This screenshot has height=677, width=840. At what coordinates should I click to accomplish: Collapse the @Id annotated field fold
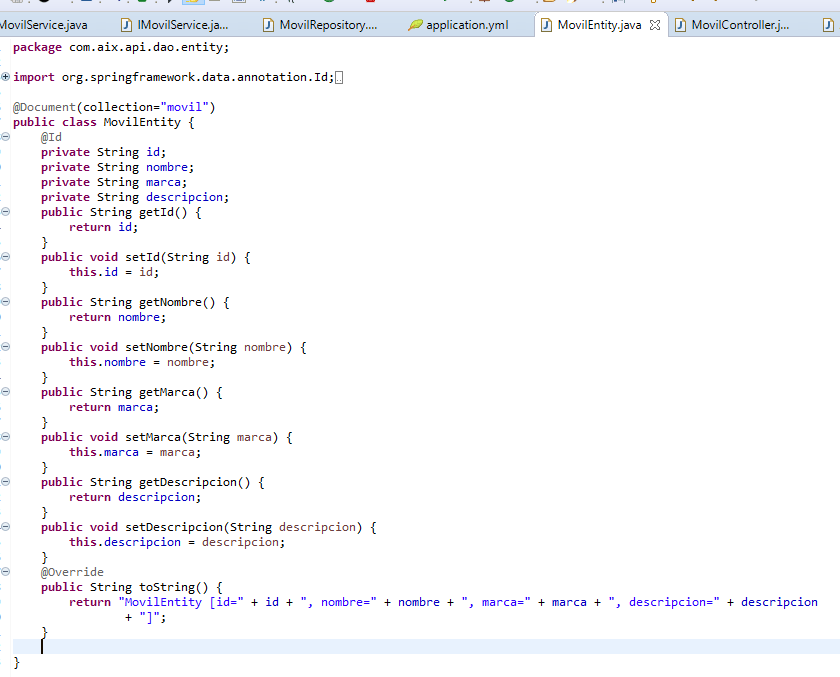[6, 137]
